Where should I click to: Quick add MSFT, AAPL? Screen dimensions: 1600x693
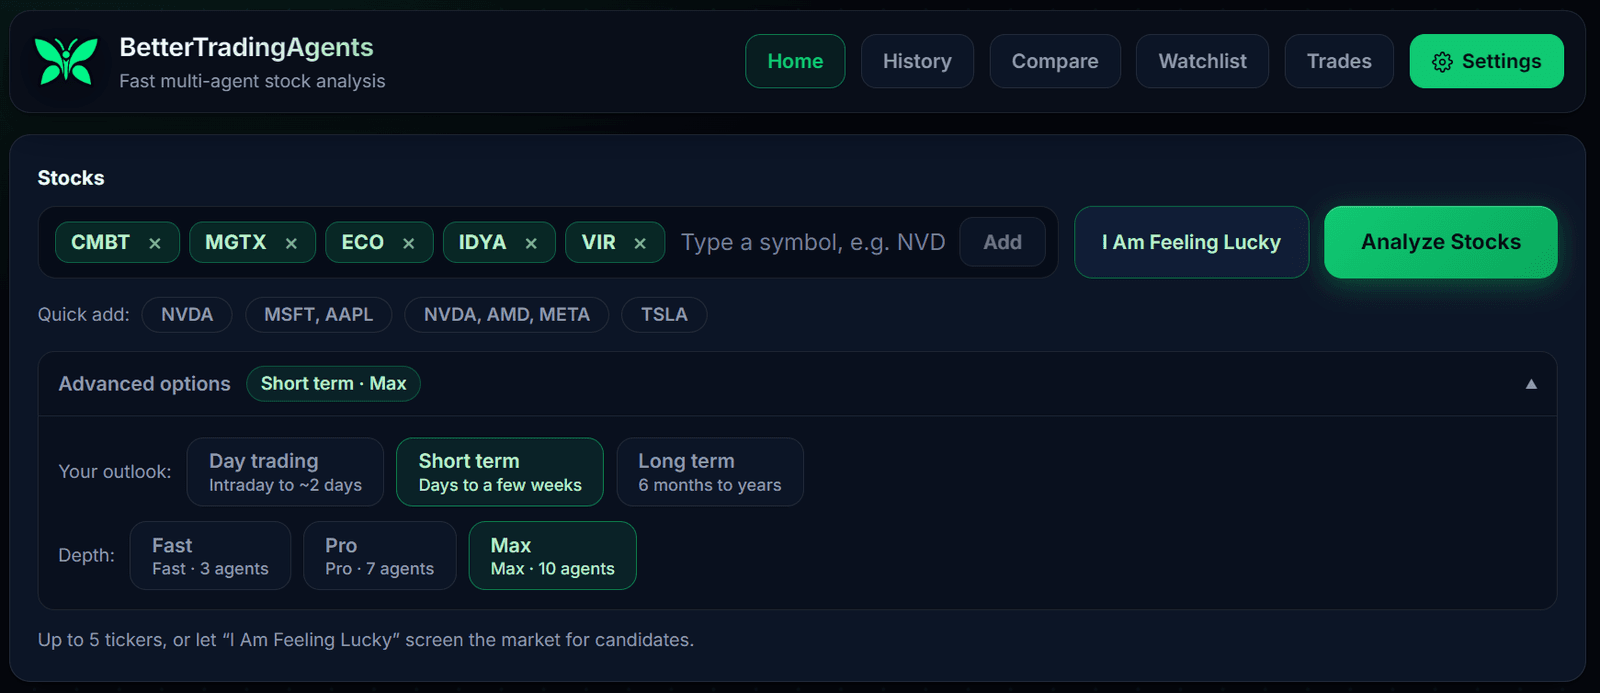[x=319, y=314]
